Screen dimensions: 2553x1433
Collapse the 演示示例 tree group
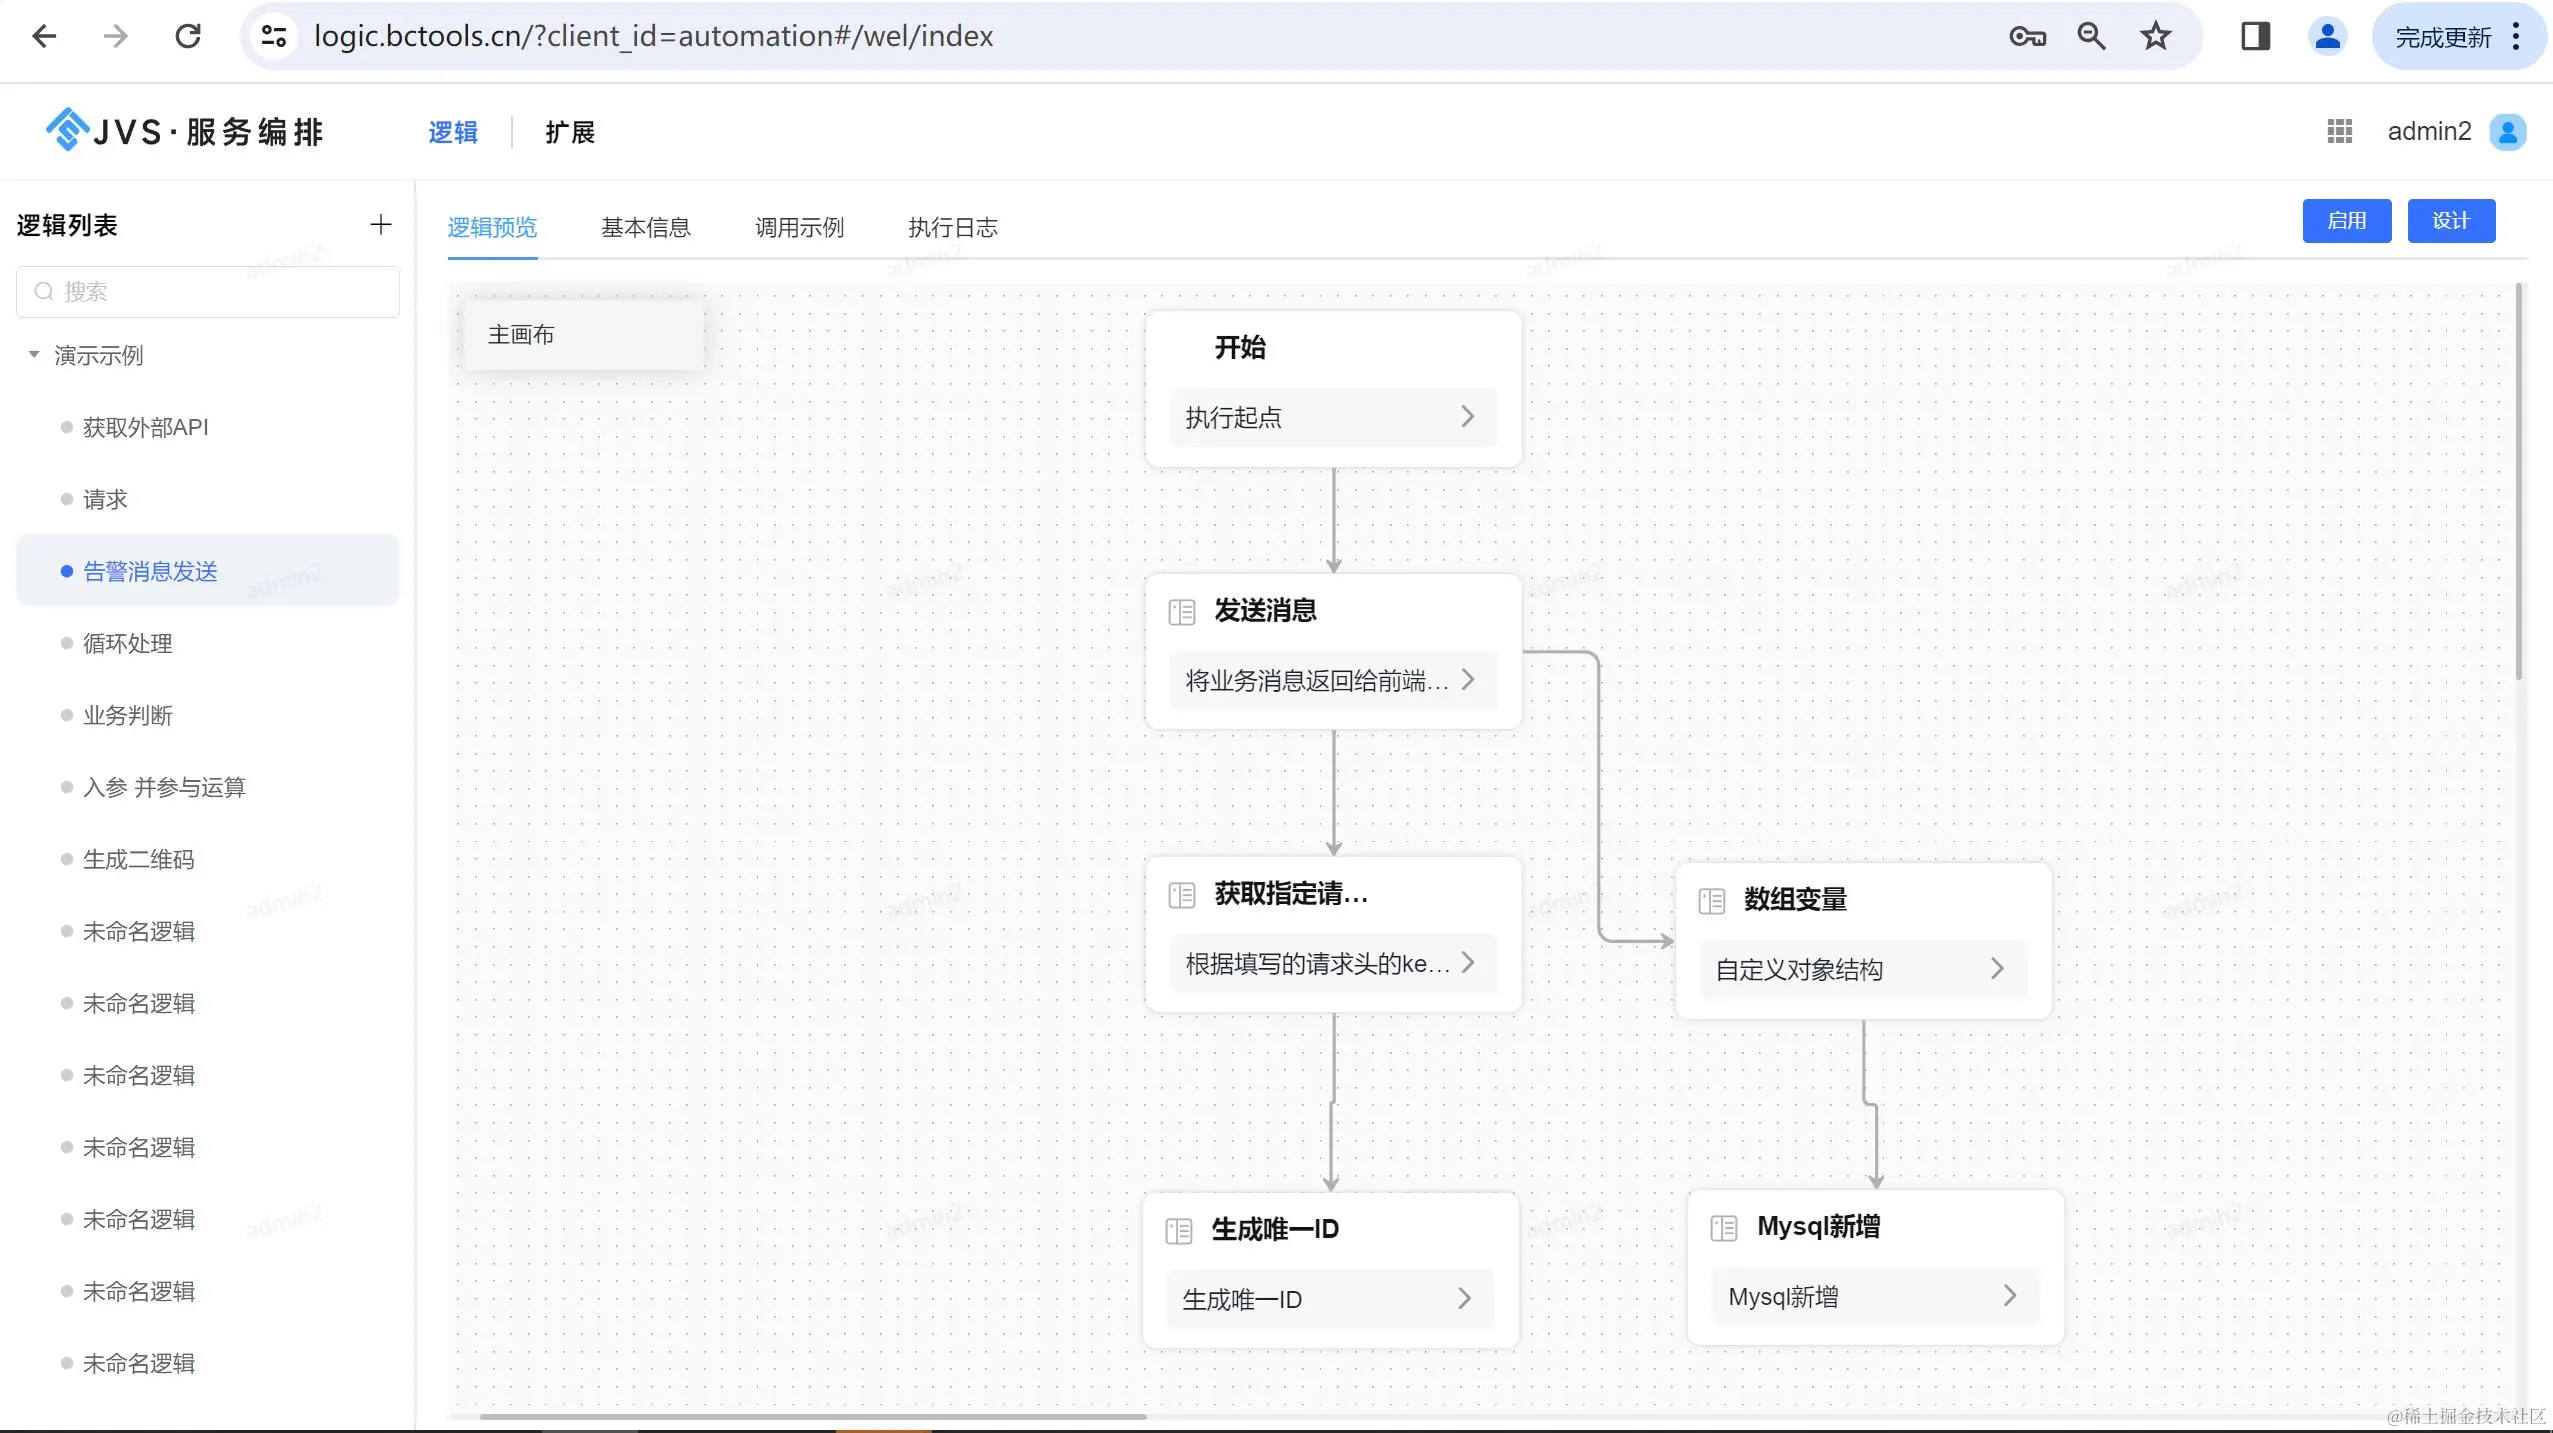coord(34,355)
